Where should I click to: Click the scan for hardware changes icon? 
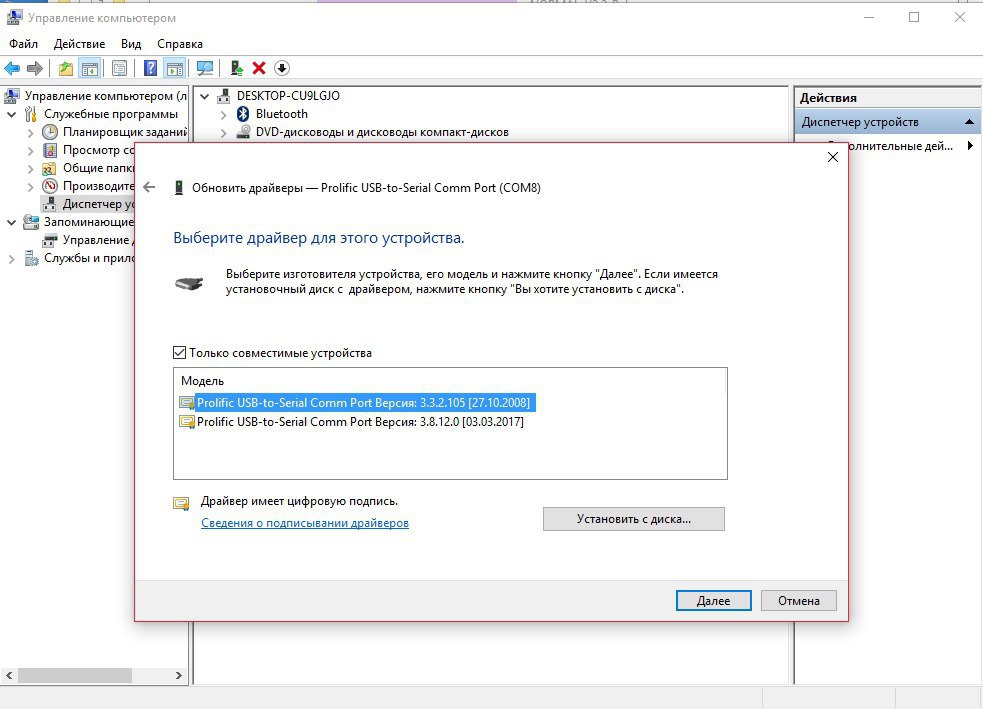(205, 68)
